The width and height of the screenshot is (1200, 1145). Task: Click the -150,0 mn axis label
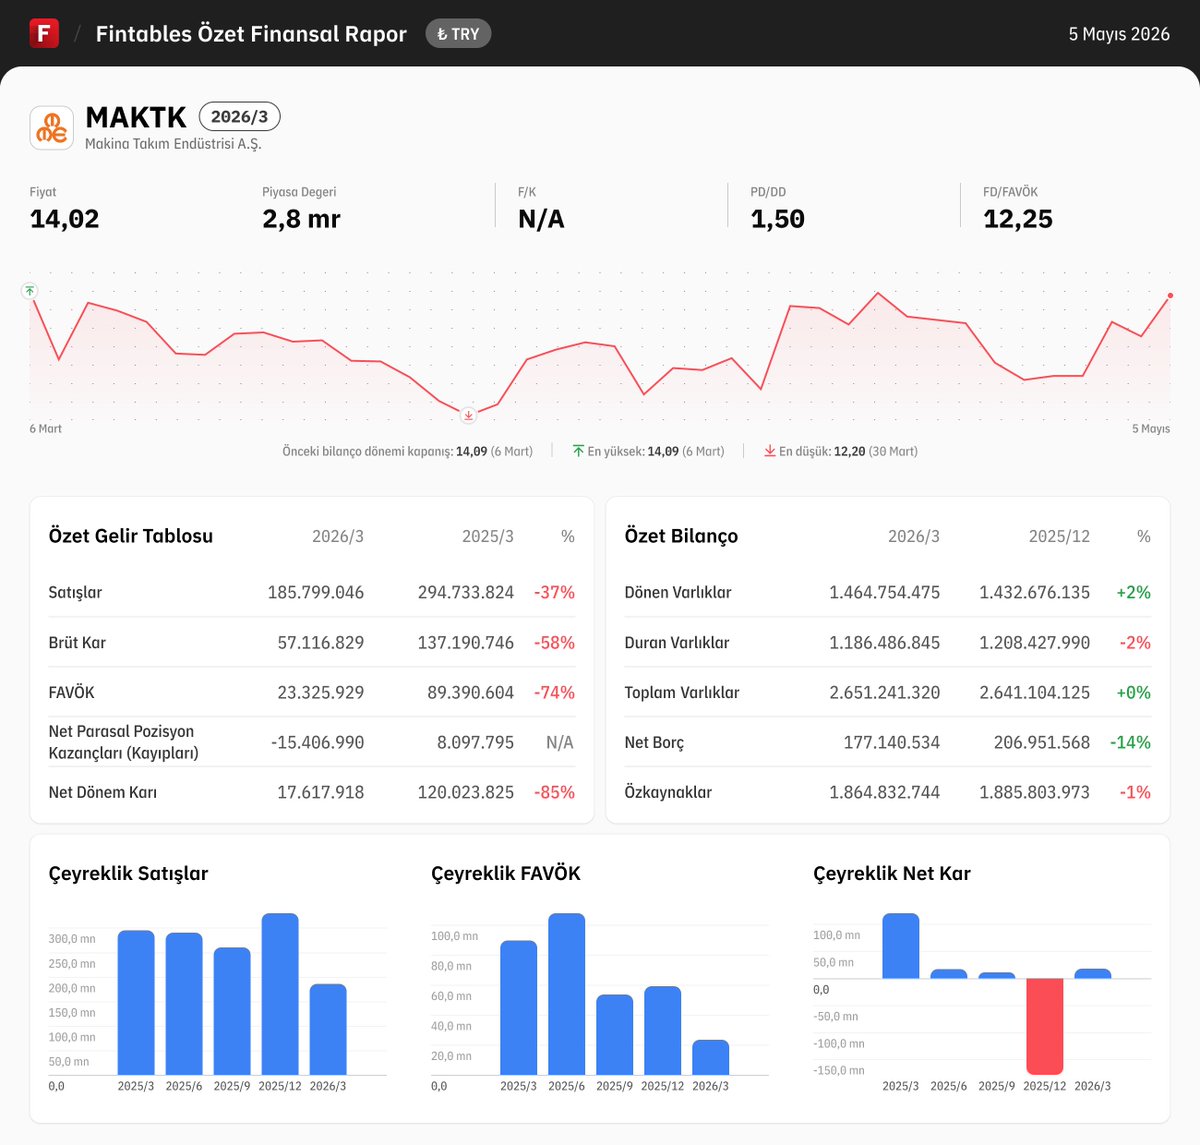click(839, 1070)
